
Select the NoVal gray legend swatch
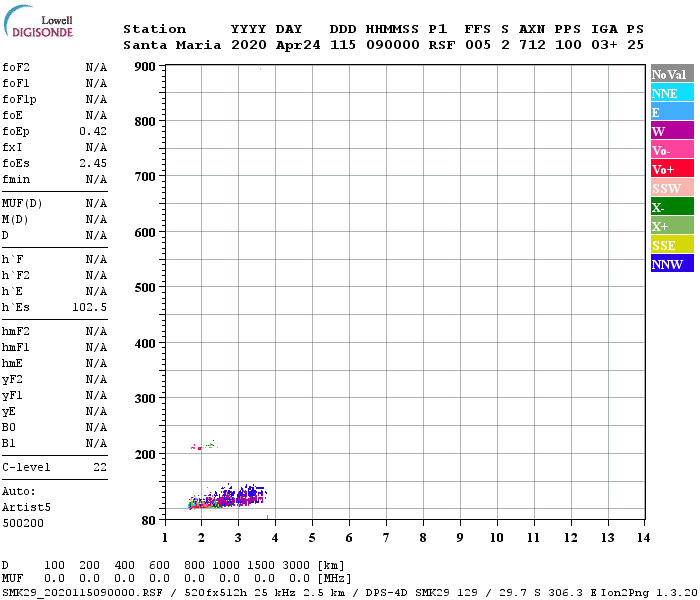point(672,74)
